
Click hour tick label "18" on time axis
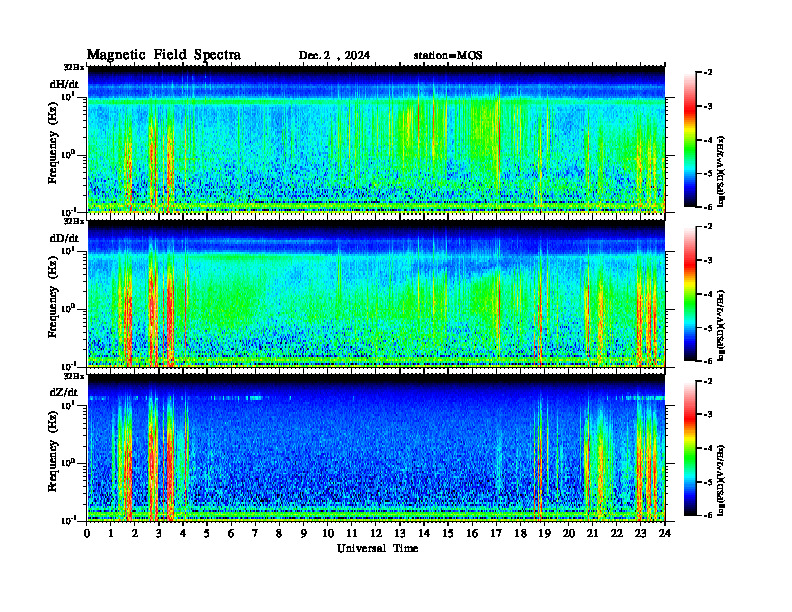(x=520, y=533)
